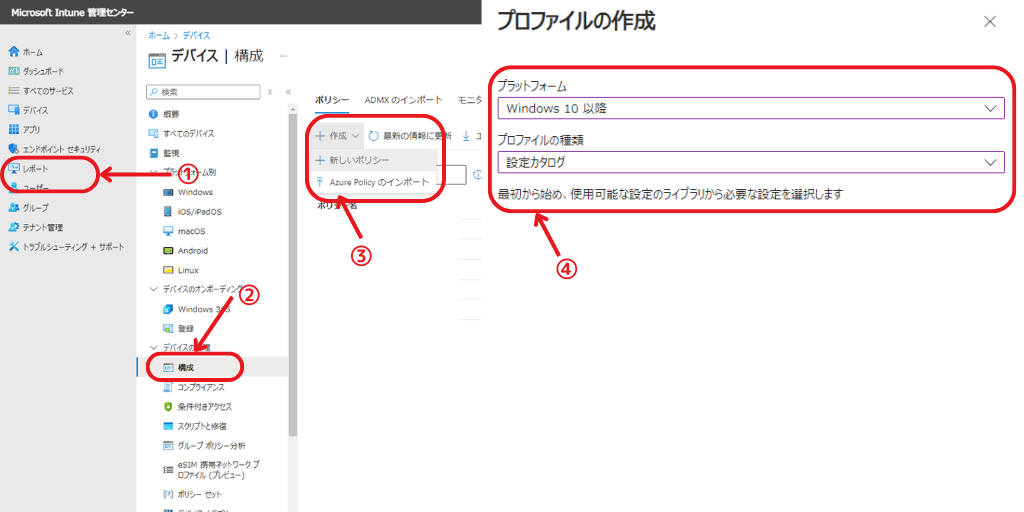This screenshot has width=1024, height=512.
Task: Open the 作成 dropdown button
Action: pyautogui.click(x=337, y=136)
